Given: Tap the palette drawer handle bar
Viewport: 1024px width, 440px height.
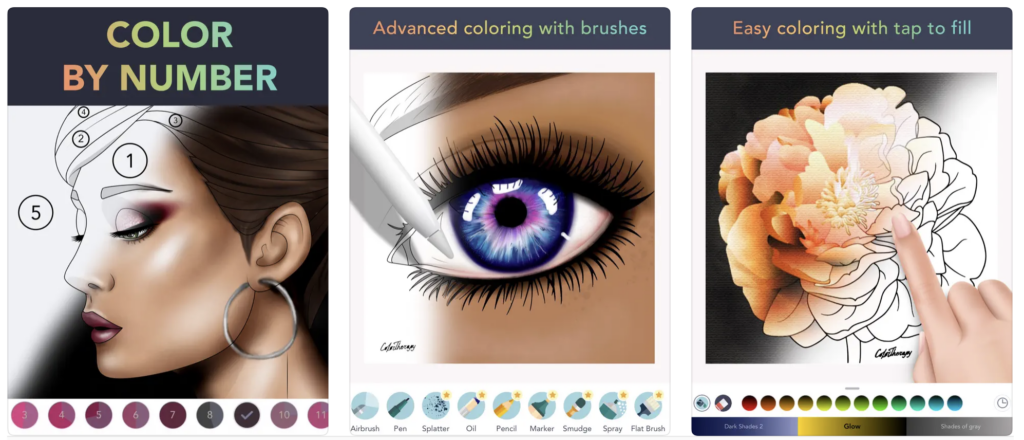Looking at the screenshot, I should click(852, 388).
